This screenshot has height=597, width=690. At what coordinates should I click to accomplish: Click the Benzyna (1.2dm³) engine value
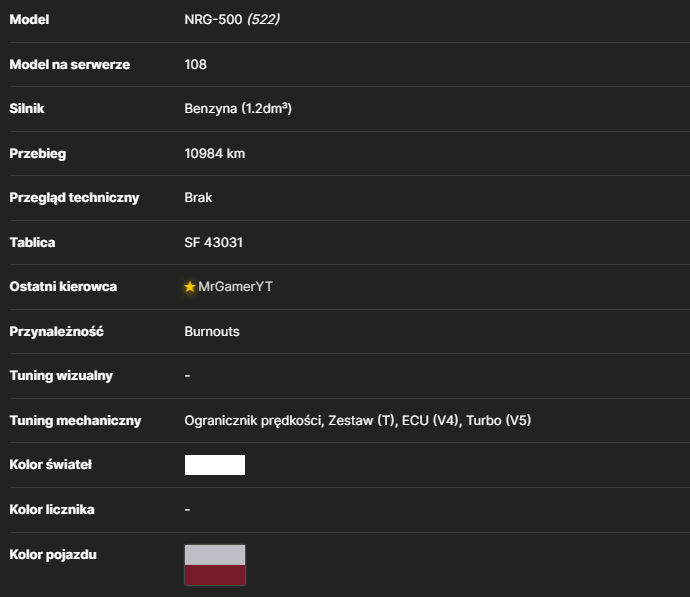[238, 109]
